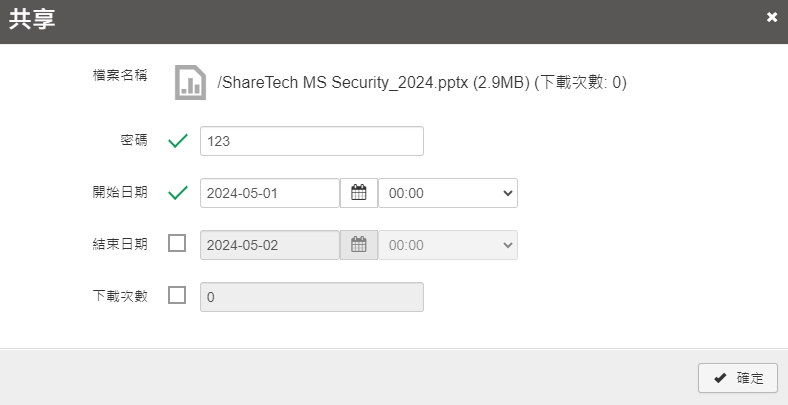Close the 共享 dialog with the X icon

pos(772,18)
